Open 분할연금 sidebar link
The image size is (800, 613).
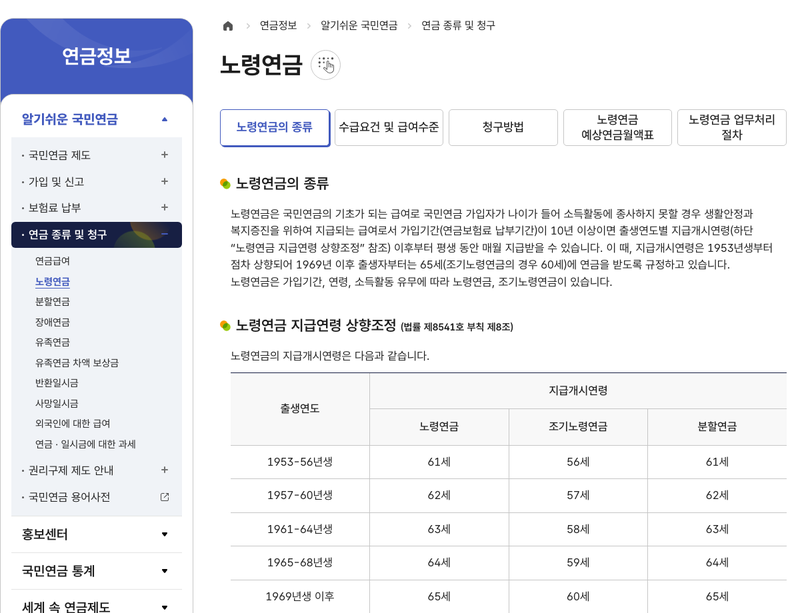click(x=53, y=302)
